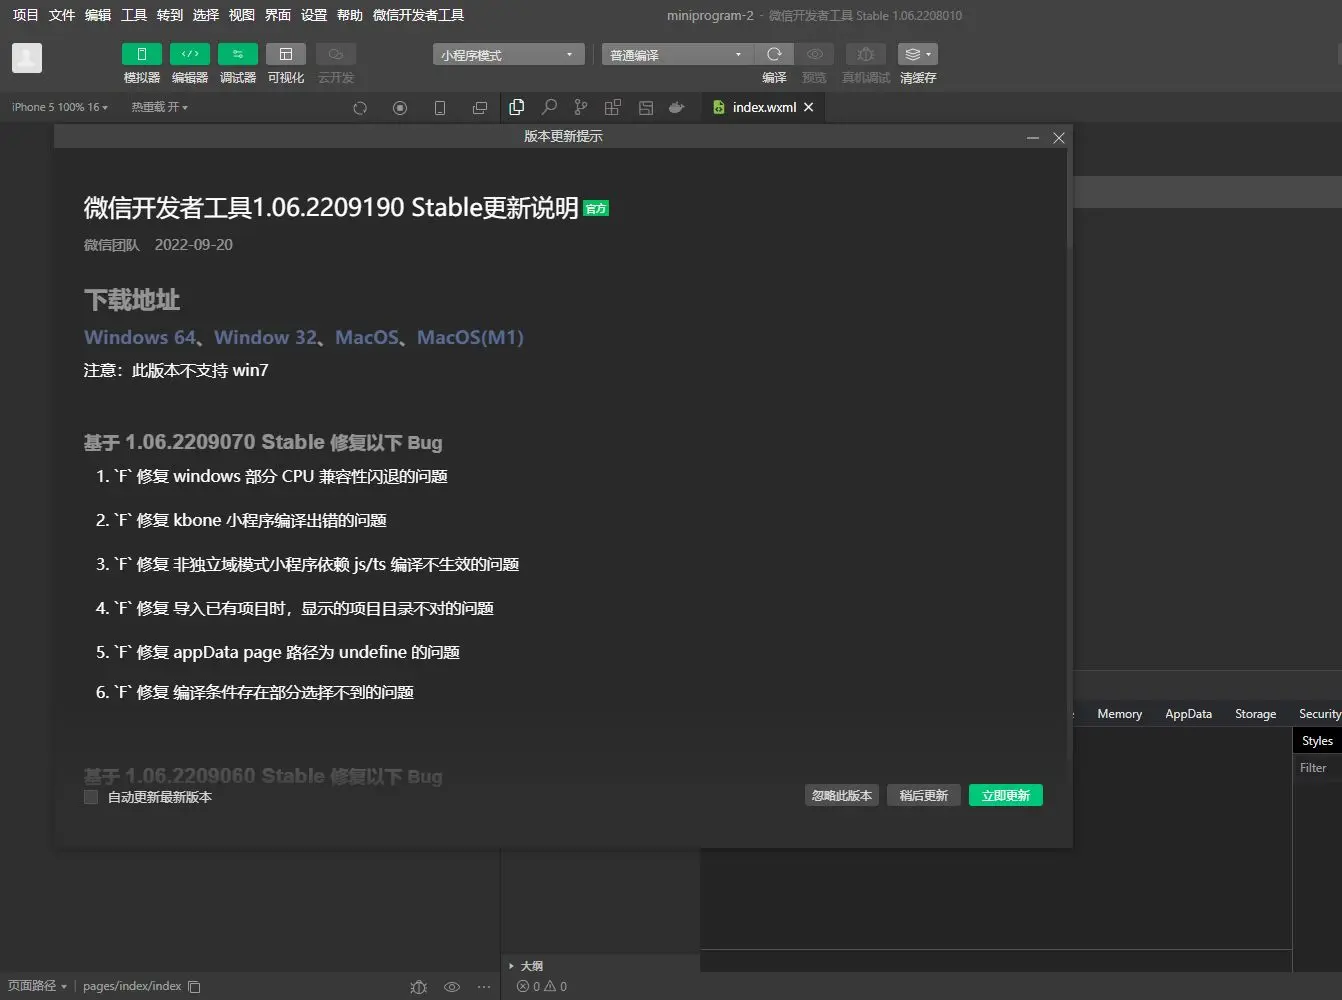Open the 帮助 menu
The image size is (1342, 1000).
click(x=350, y=15)
